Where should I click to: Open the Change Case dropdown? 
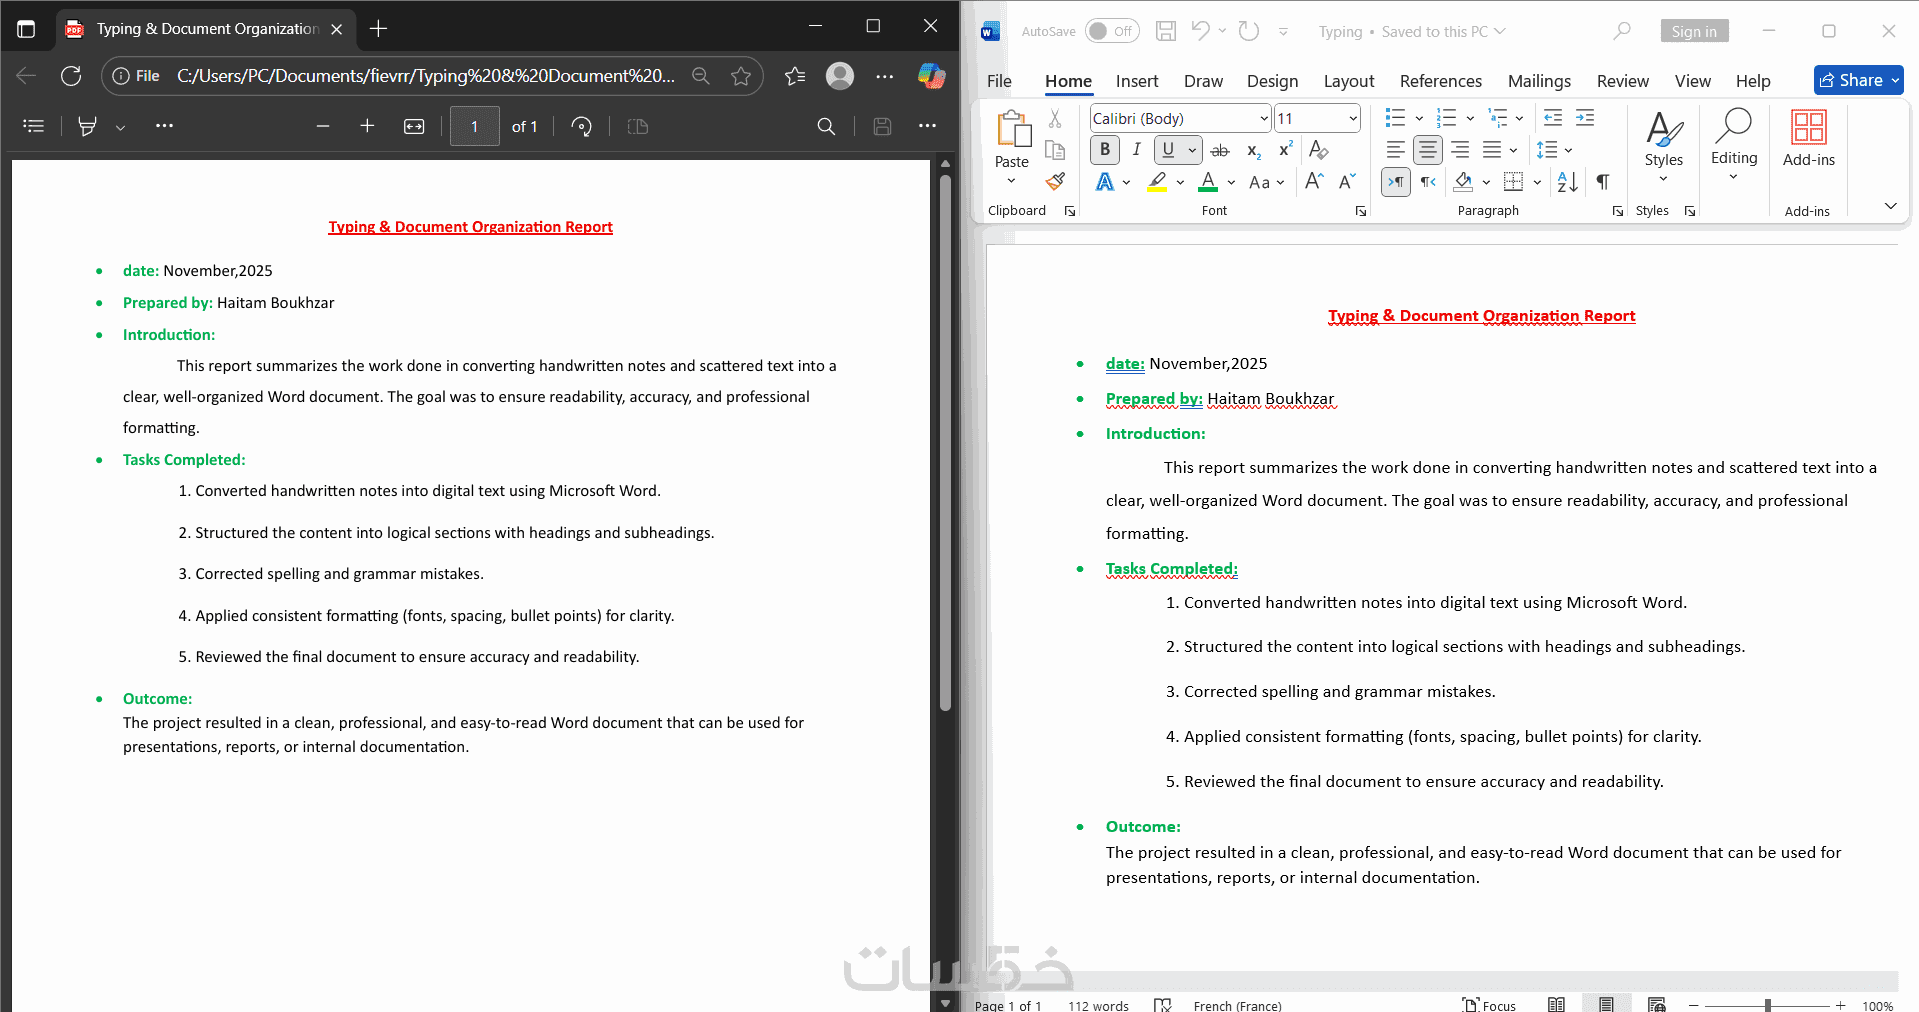pos(1266,182)
